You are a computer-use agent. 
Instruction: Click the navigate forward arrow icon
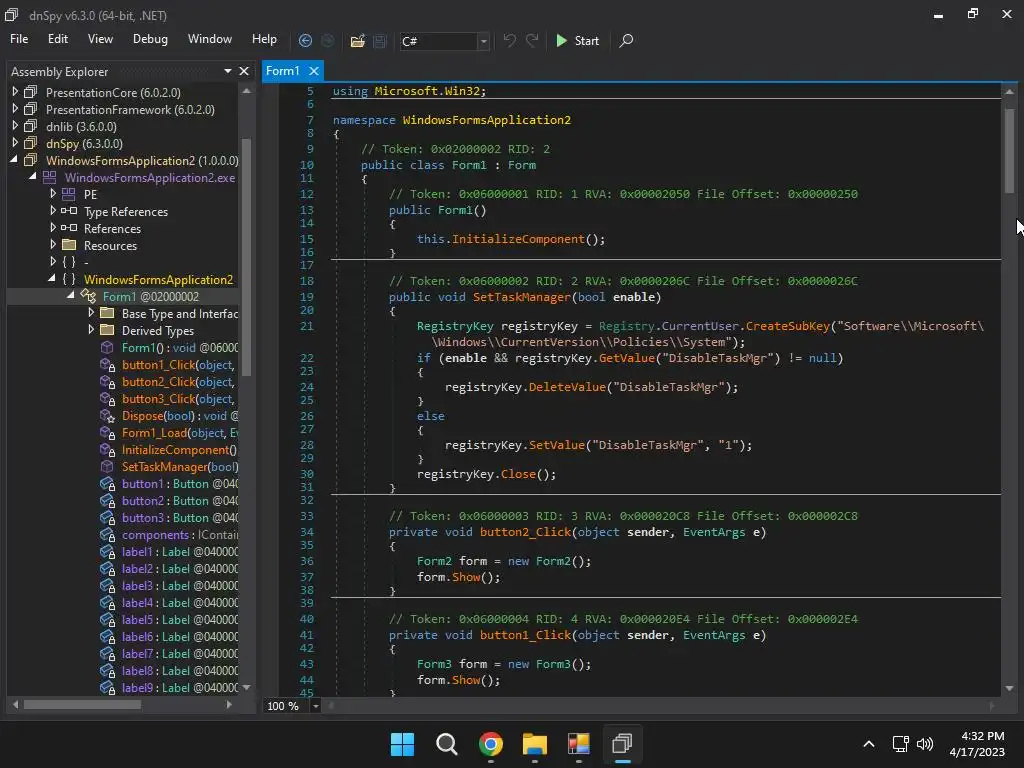point(327,40)
